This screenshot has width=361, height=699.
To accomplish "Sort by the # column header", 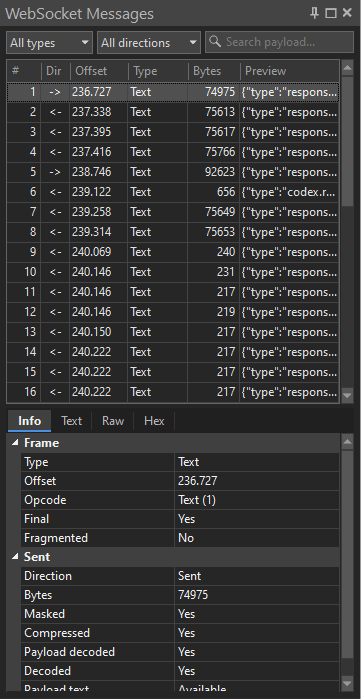I will [24, 71].
